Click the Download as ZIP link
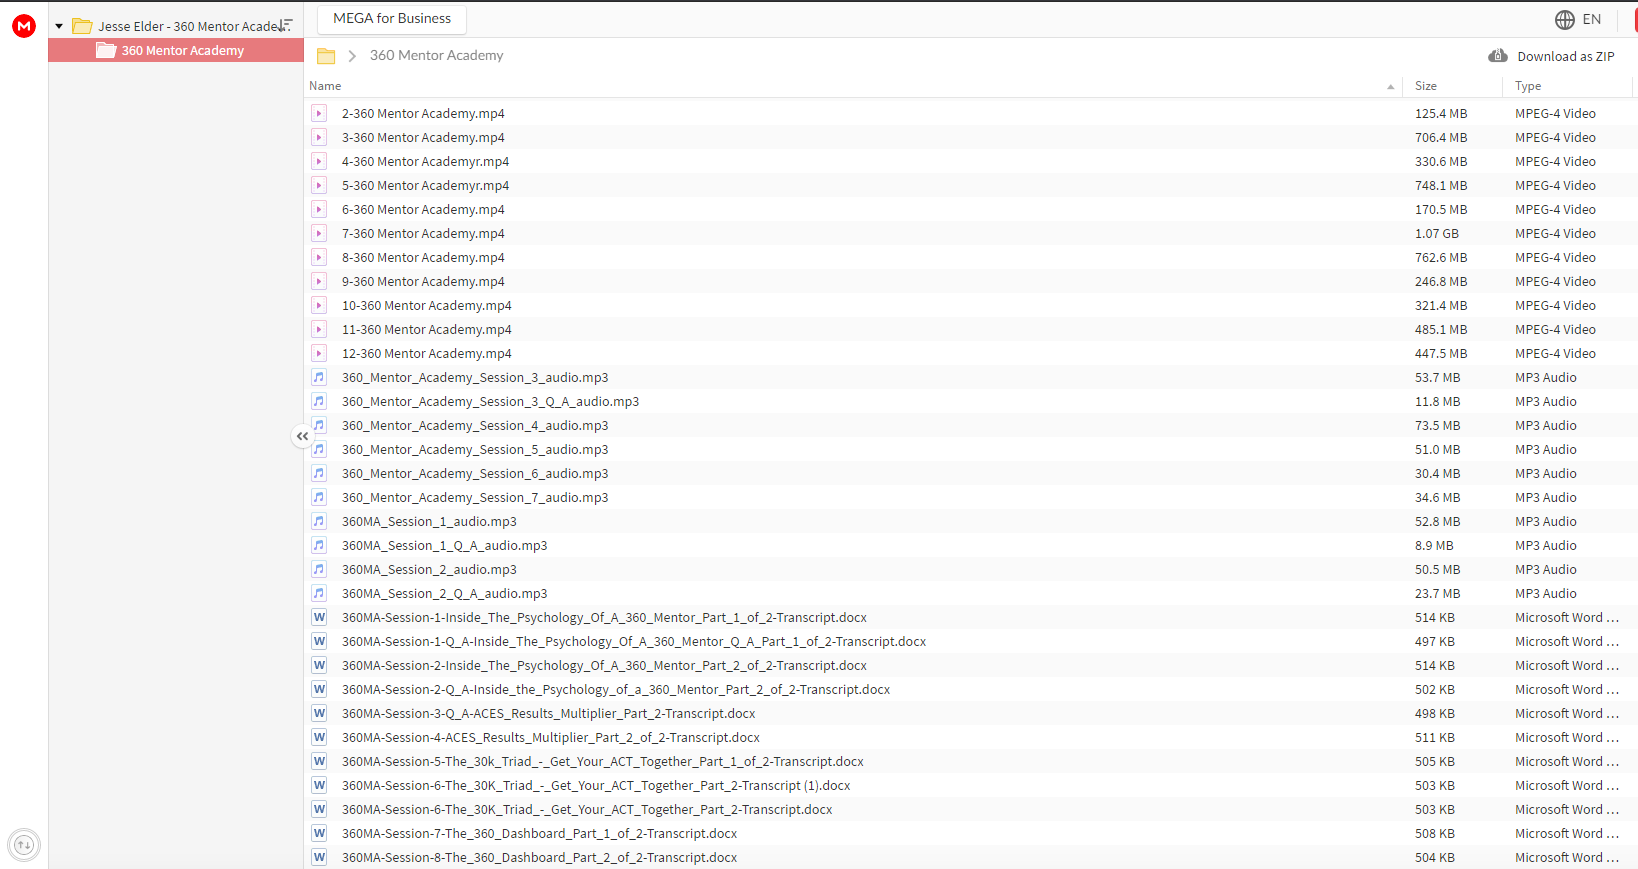The image size is (1638, 869). point(1566,56)
